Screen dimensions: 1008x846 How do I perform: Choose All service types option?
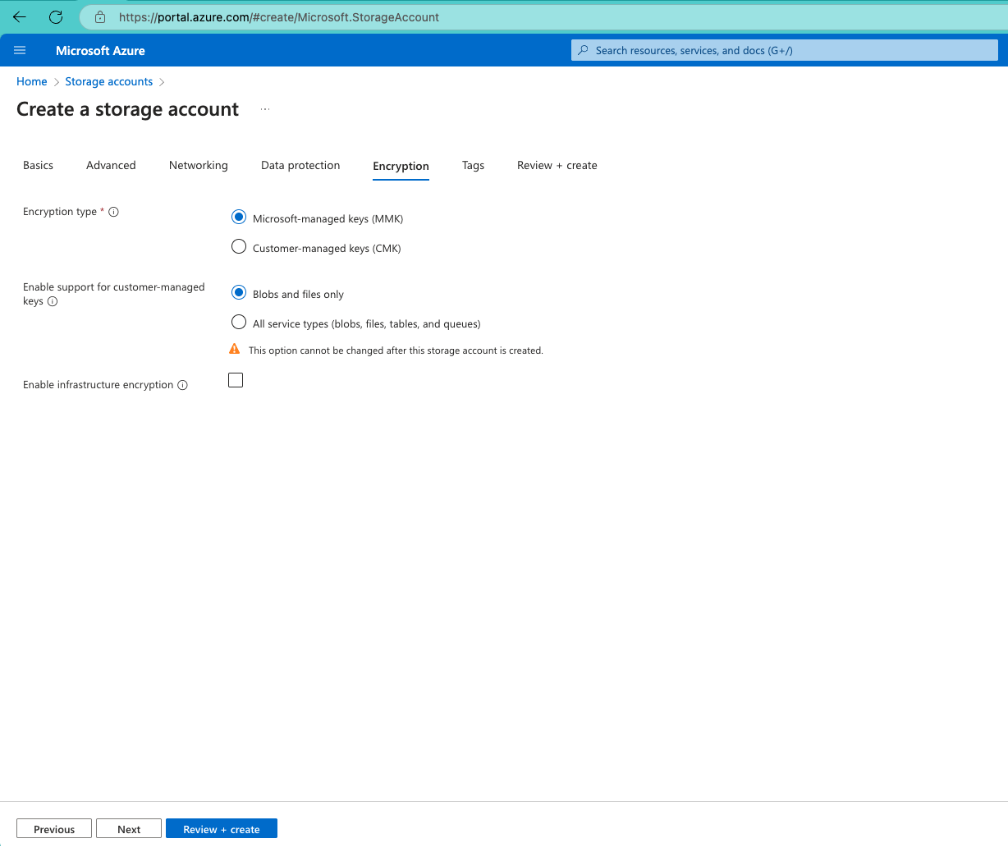point(238,322)
